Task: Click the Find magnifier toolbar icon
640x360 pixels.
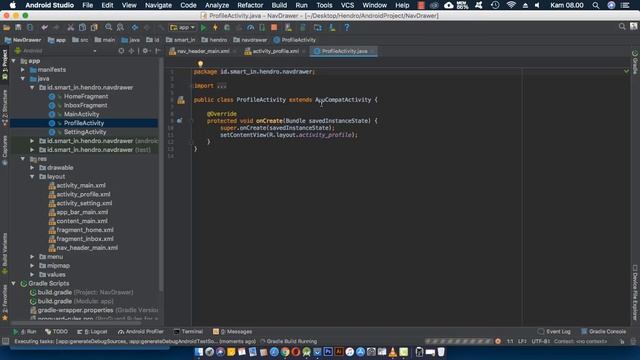Action: (x=109, y=27)
